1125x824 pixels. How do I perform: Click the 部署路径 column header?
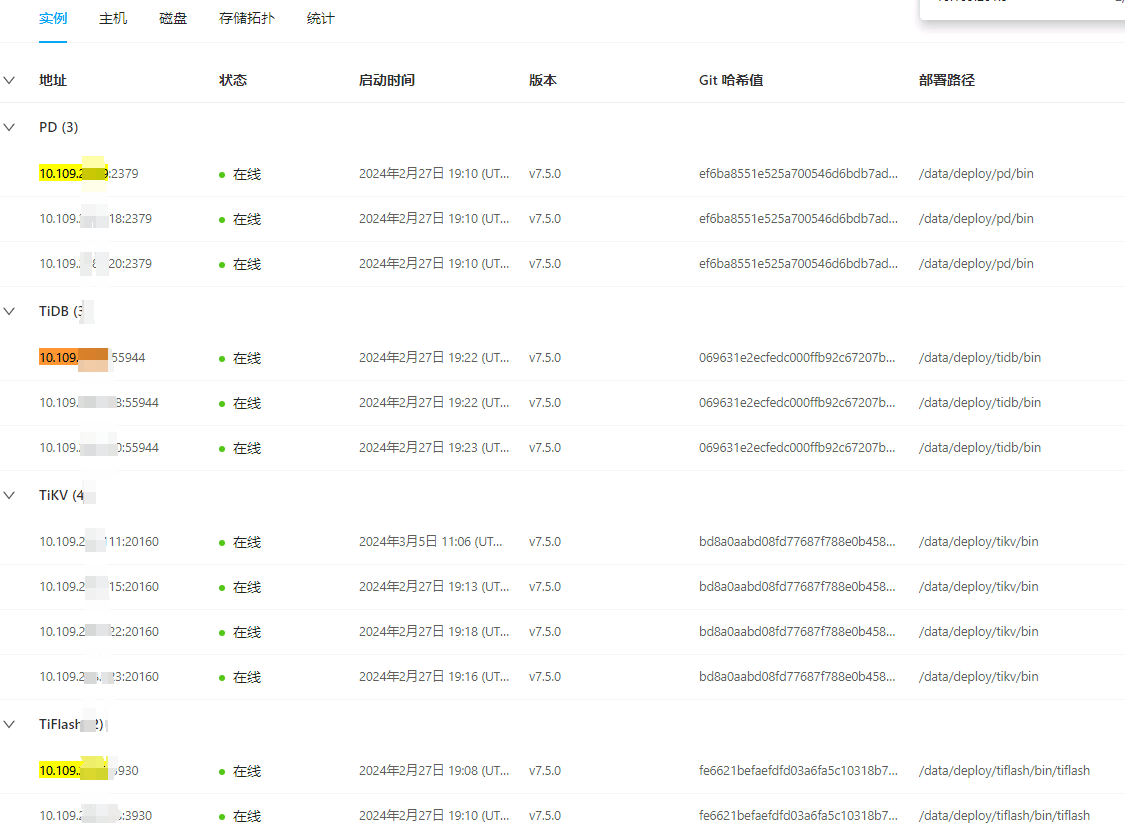coord(947,80)
